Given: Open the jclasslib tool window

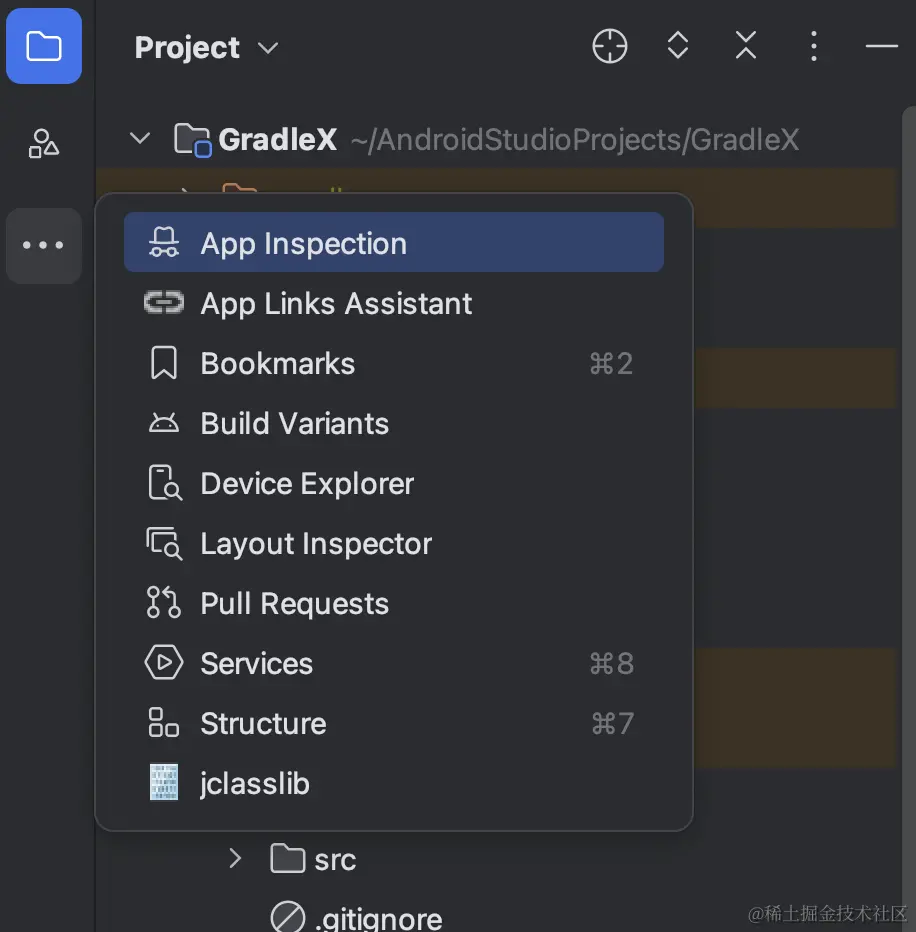Looking at the screenshot, I should pyautogui.click(x=255, y=784).
